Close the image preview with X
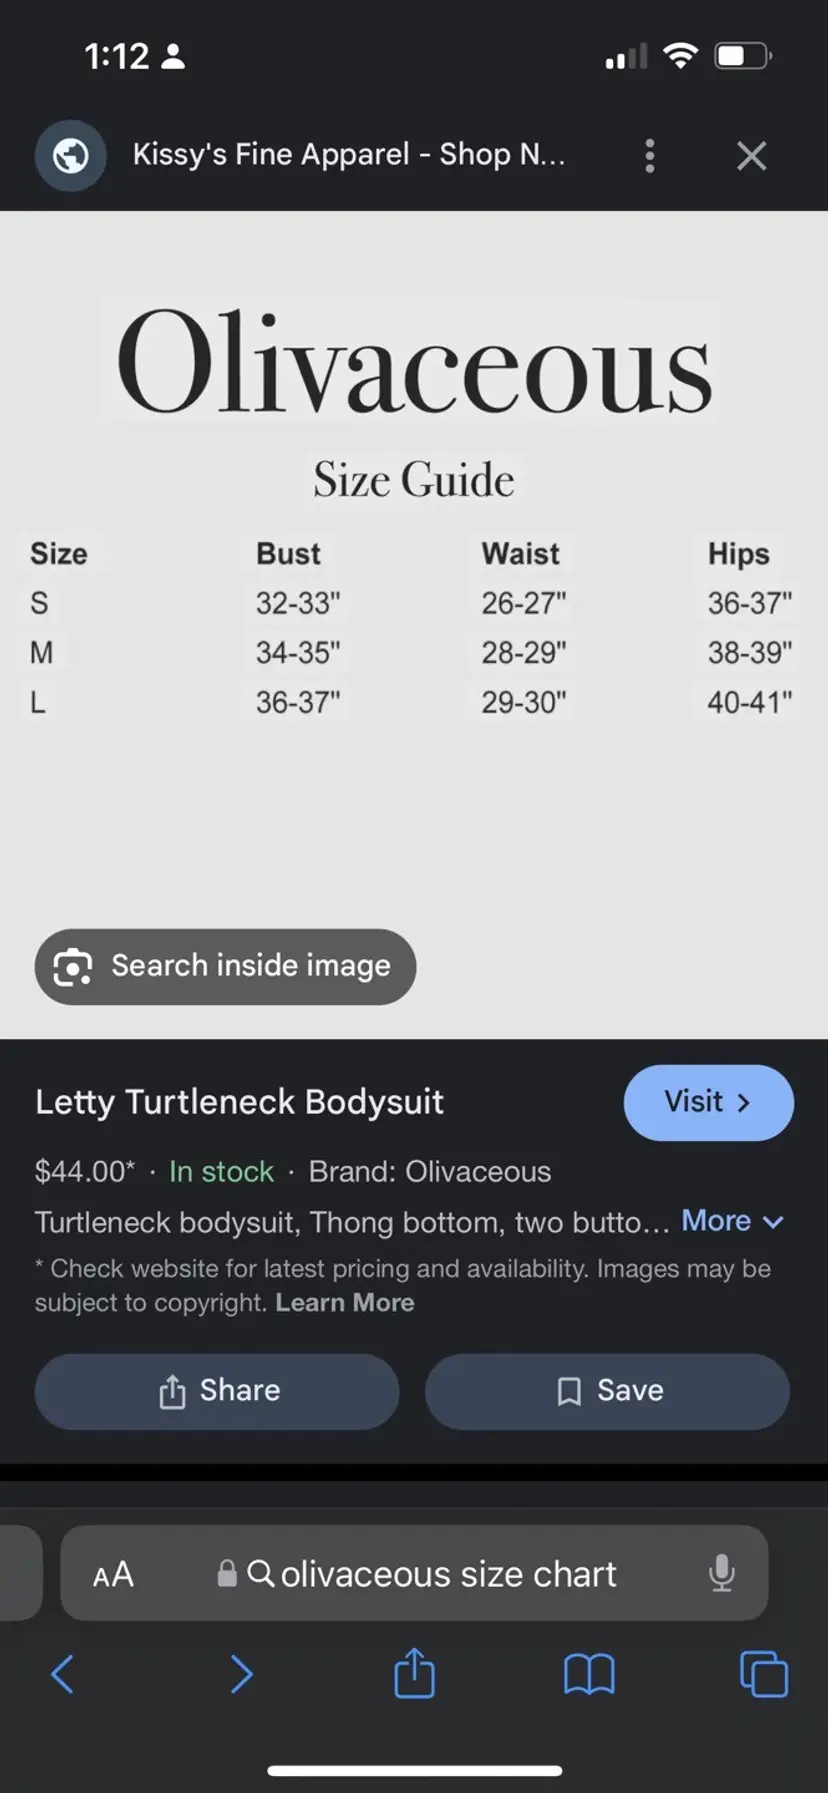Viewport: 828px width, 1793px height. click(751, 156)
